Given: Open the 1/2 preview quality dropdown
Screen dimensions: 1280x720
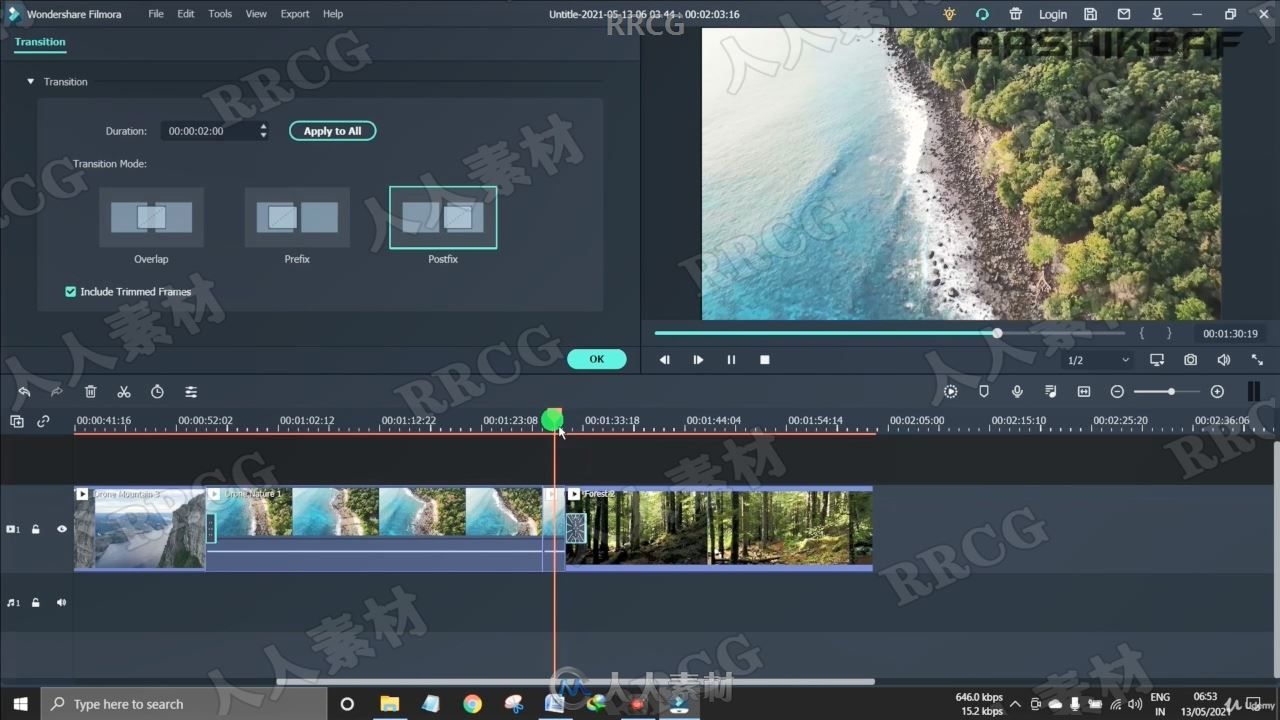Looking at the screenshot, I should click(1098, 360).
